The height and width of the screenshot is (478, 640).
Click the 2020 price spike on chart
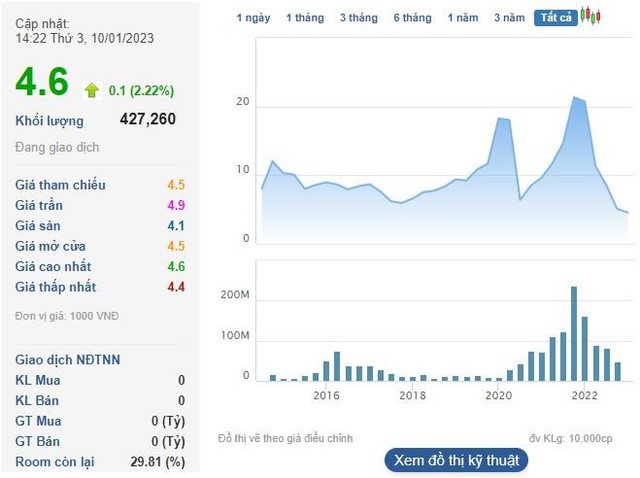click(x=502, y=120)
